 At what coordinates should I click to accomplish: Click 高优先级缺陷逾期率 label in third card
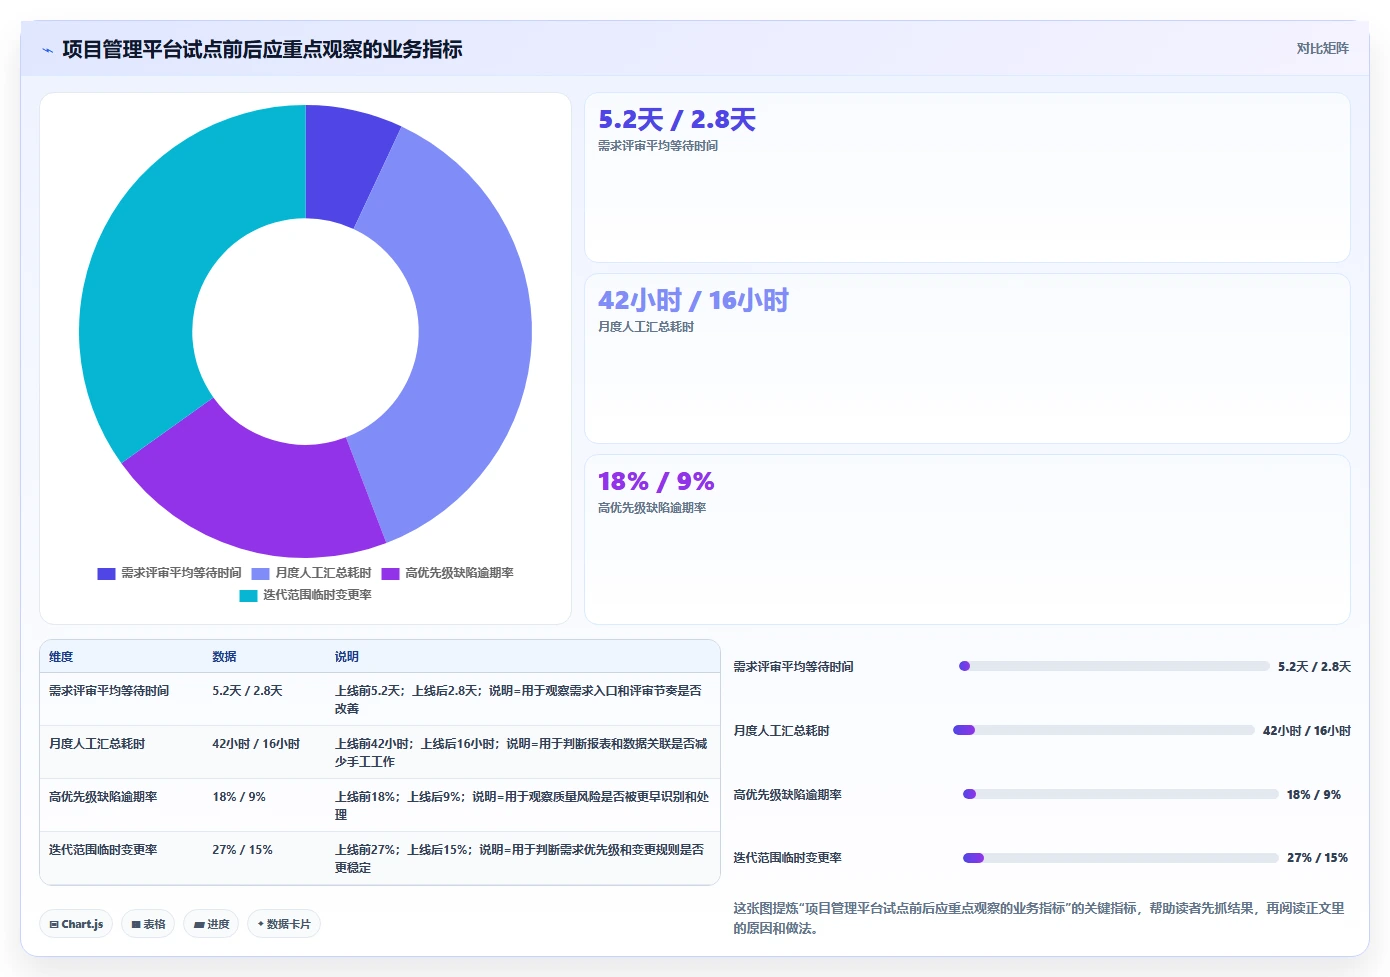pyautogui.click(x=652, y=508)
